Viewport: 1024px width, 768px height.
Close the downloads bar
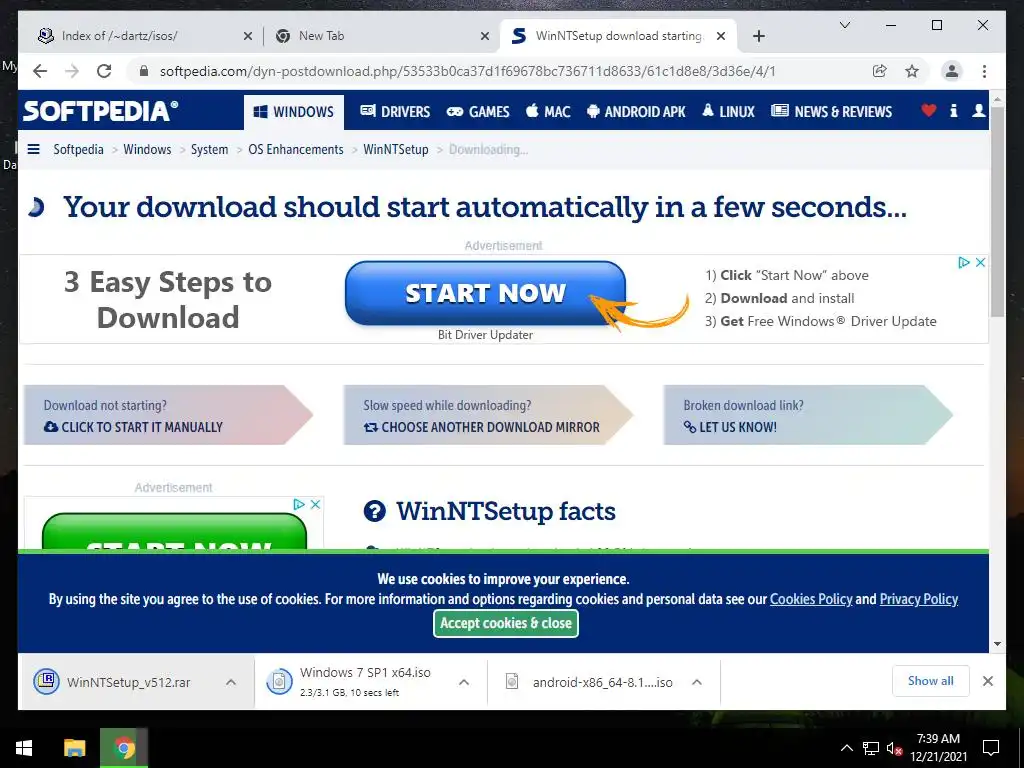click(988, 681)
